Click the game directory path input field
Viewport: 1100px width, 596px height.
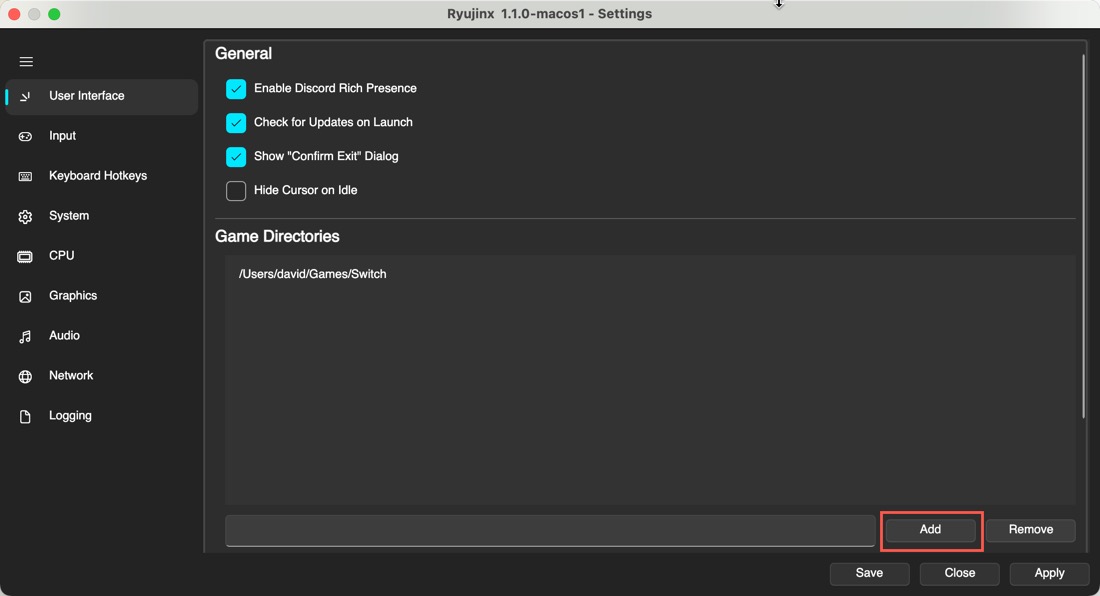[x=550, y=530]
